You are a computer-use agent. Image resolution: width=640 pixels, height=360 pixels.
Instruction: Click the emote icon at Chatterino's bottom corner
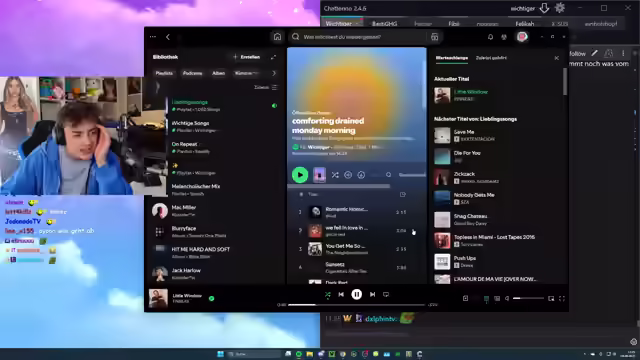(x=633, y=342)
